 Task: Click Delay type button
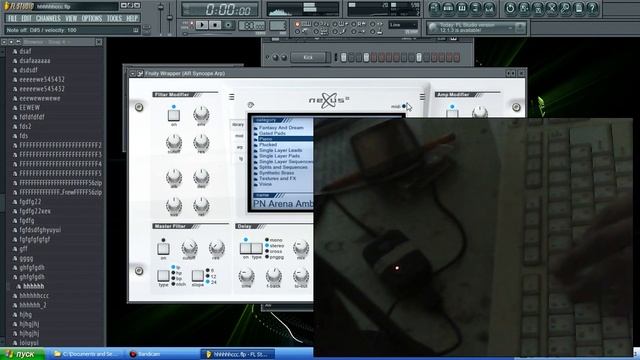coord(257,248)
